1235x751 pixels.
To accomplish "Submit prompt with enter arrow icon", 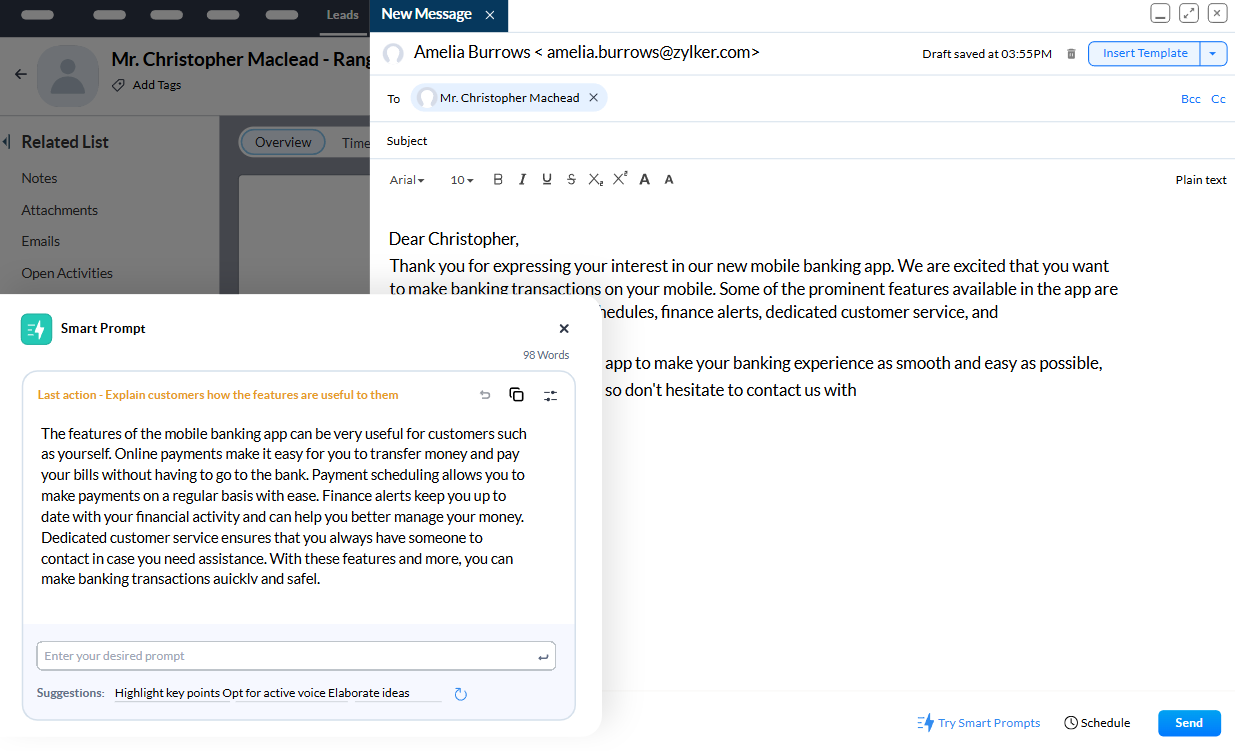I will point(543,657).
